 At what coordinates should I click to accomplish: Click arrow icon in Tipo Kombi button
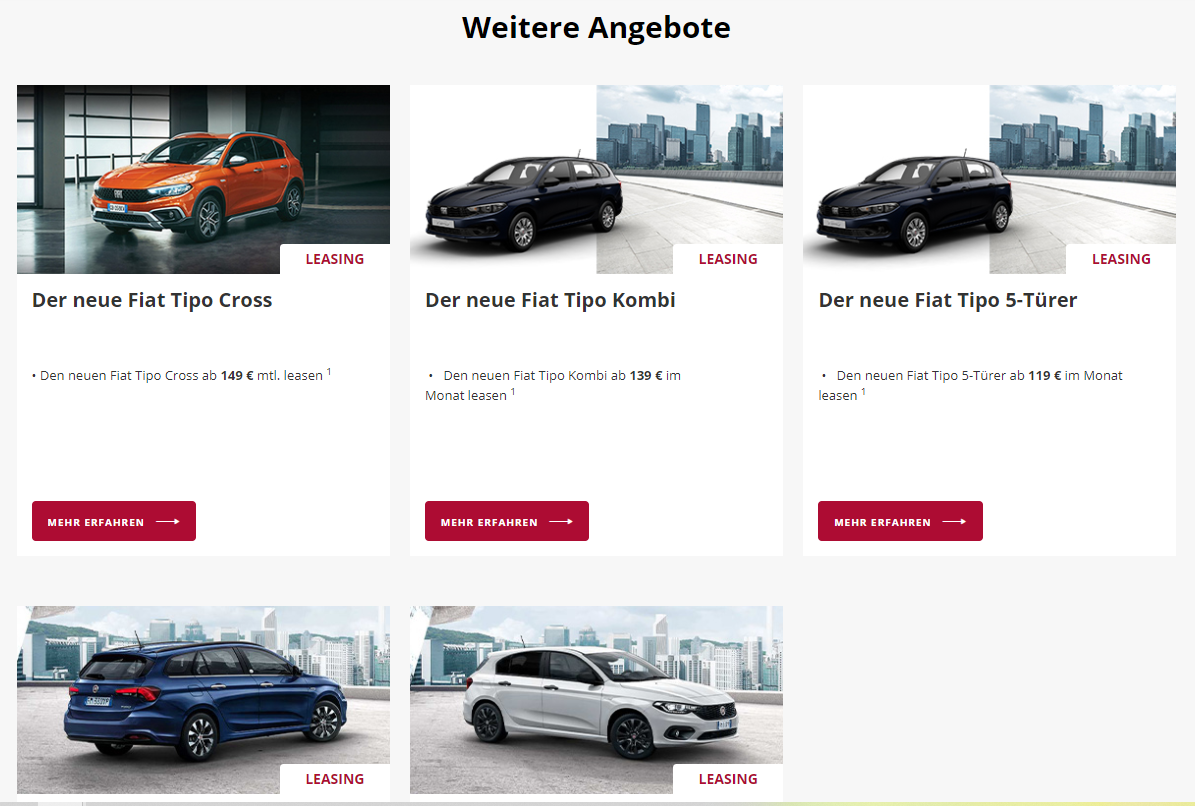tap(561, 522)
